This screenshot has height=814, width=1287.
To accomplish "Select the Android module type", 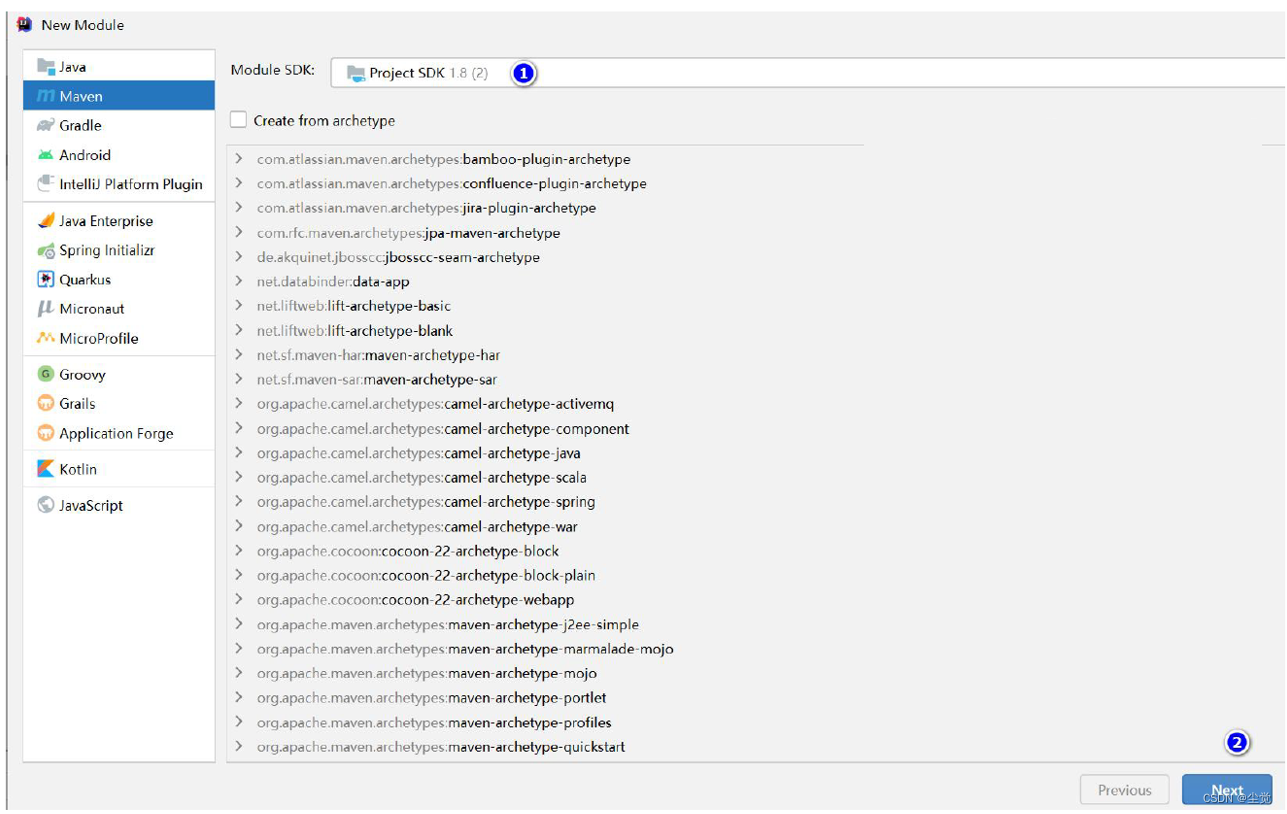I will (x=80, y=155).
